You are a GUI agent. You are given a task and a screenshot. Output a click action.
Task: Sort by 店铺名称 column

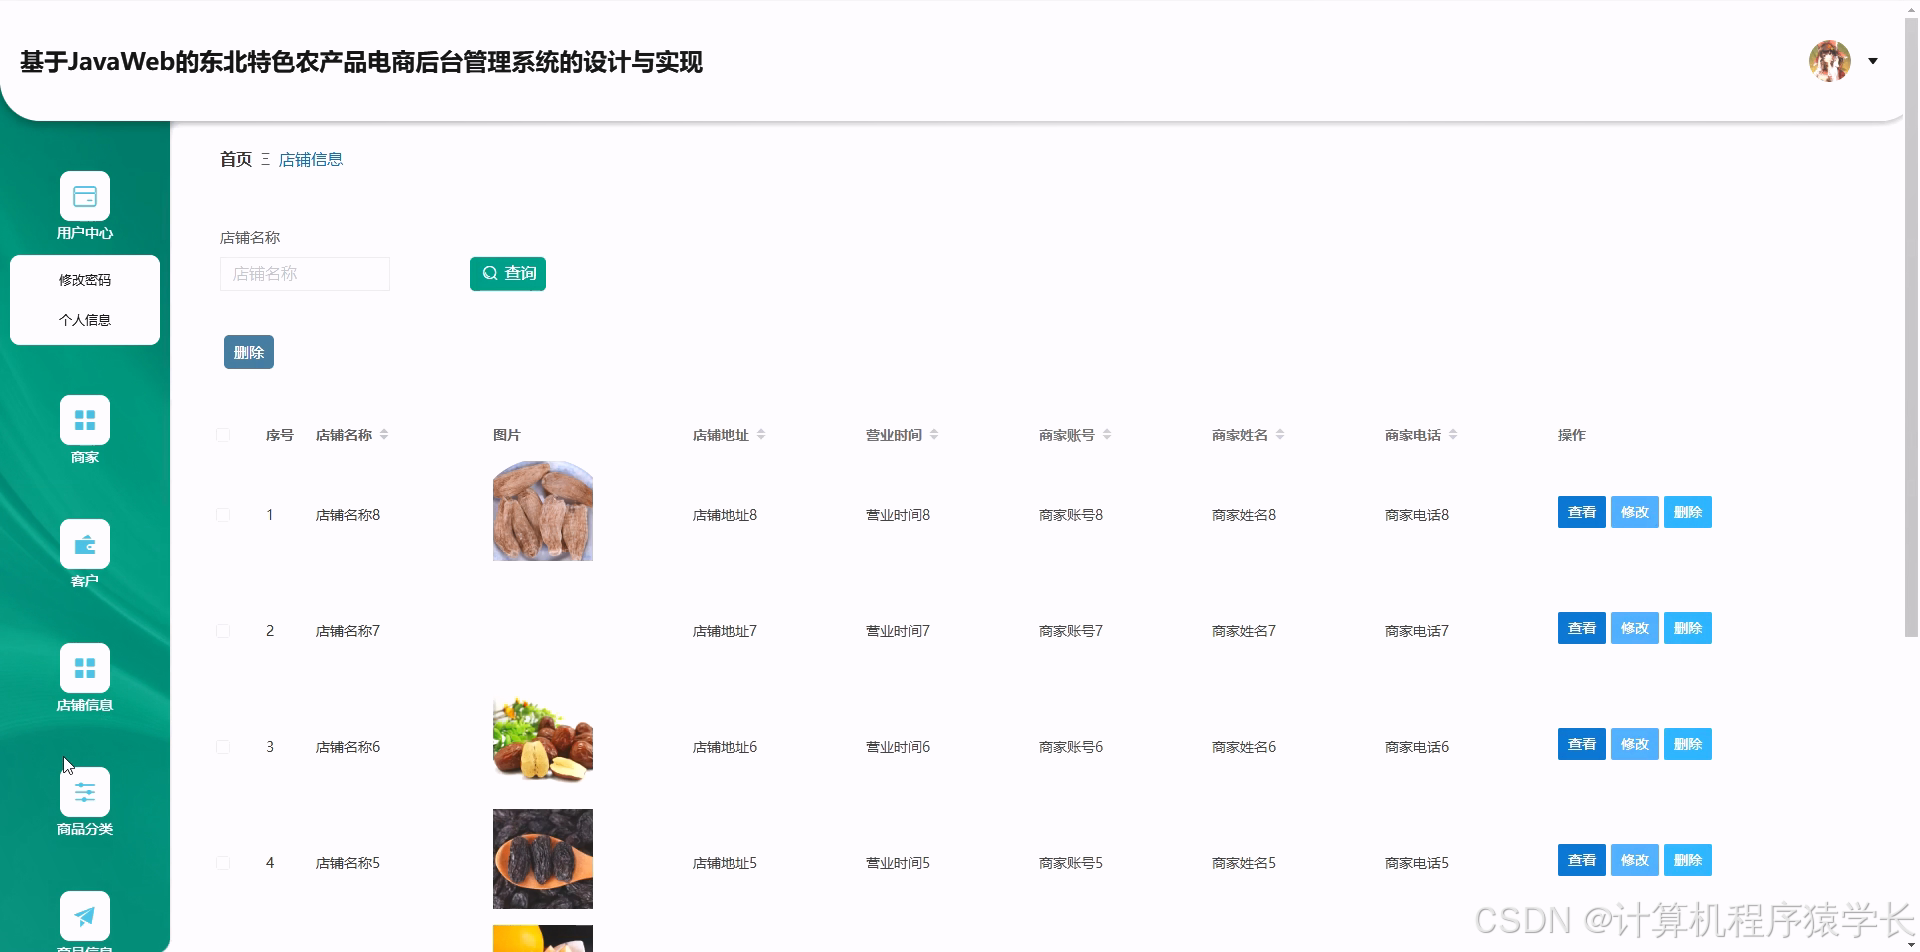(x=384, y=435)
